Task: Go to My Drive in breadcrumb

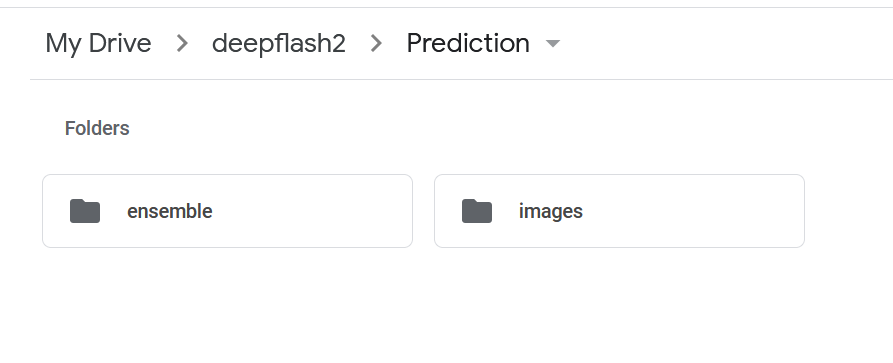Action: (98, 43)
